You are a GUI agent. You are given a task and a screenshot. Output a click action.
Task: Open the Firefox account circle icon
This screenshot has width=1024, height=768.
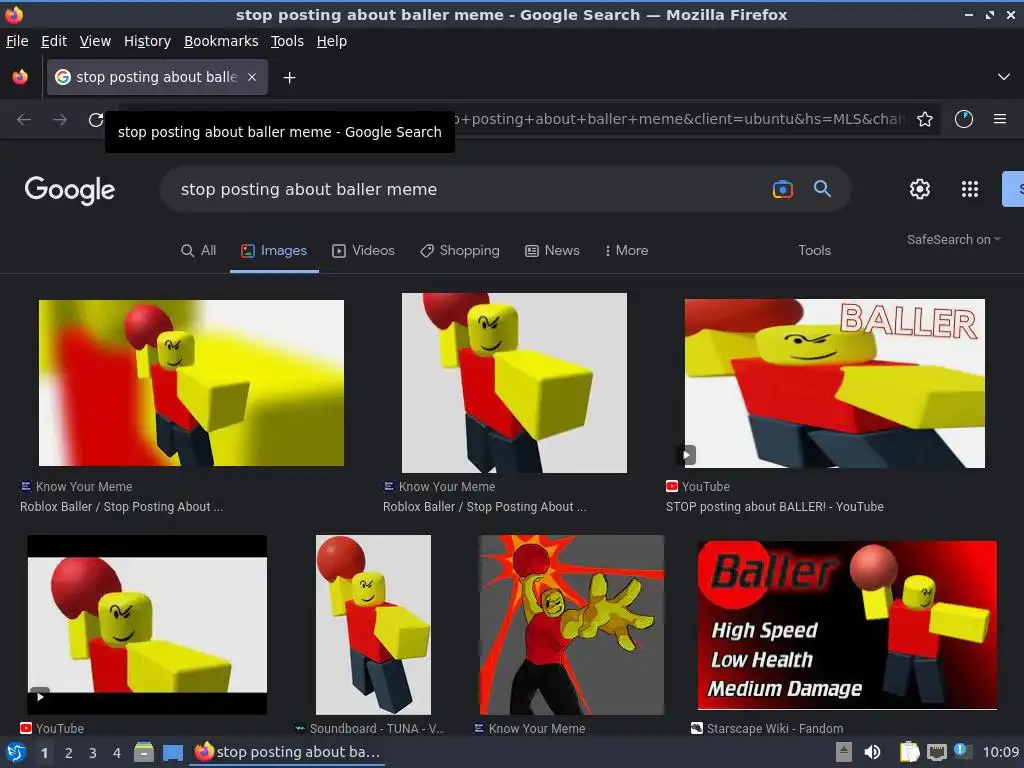tap(964, 120)
